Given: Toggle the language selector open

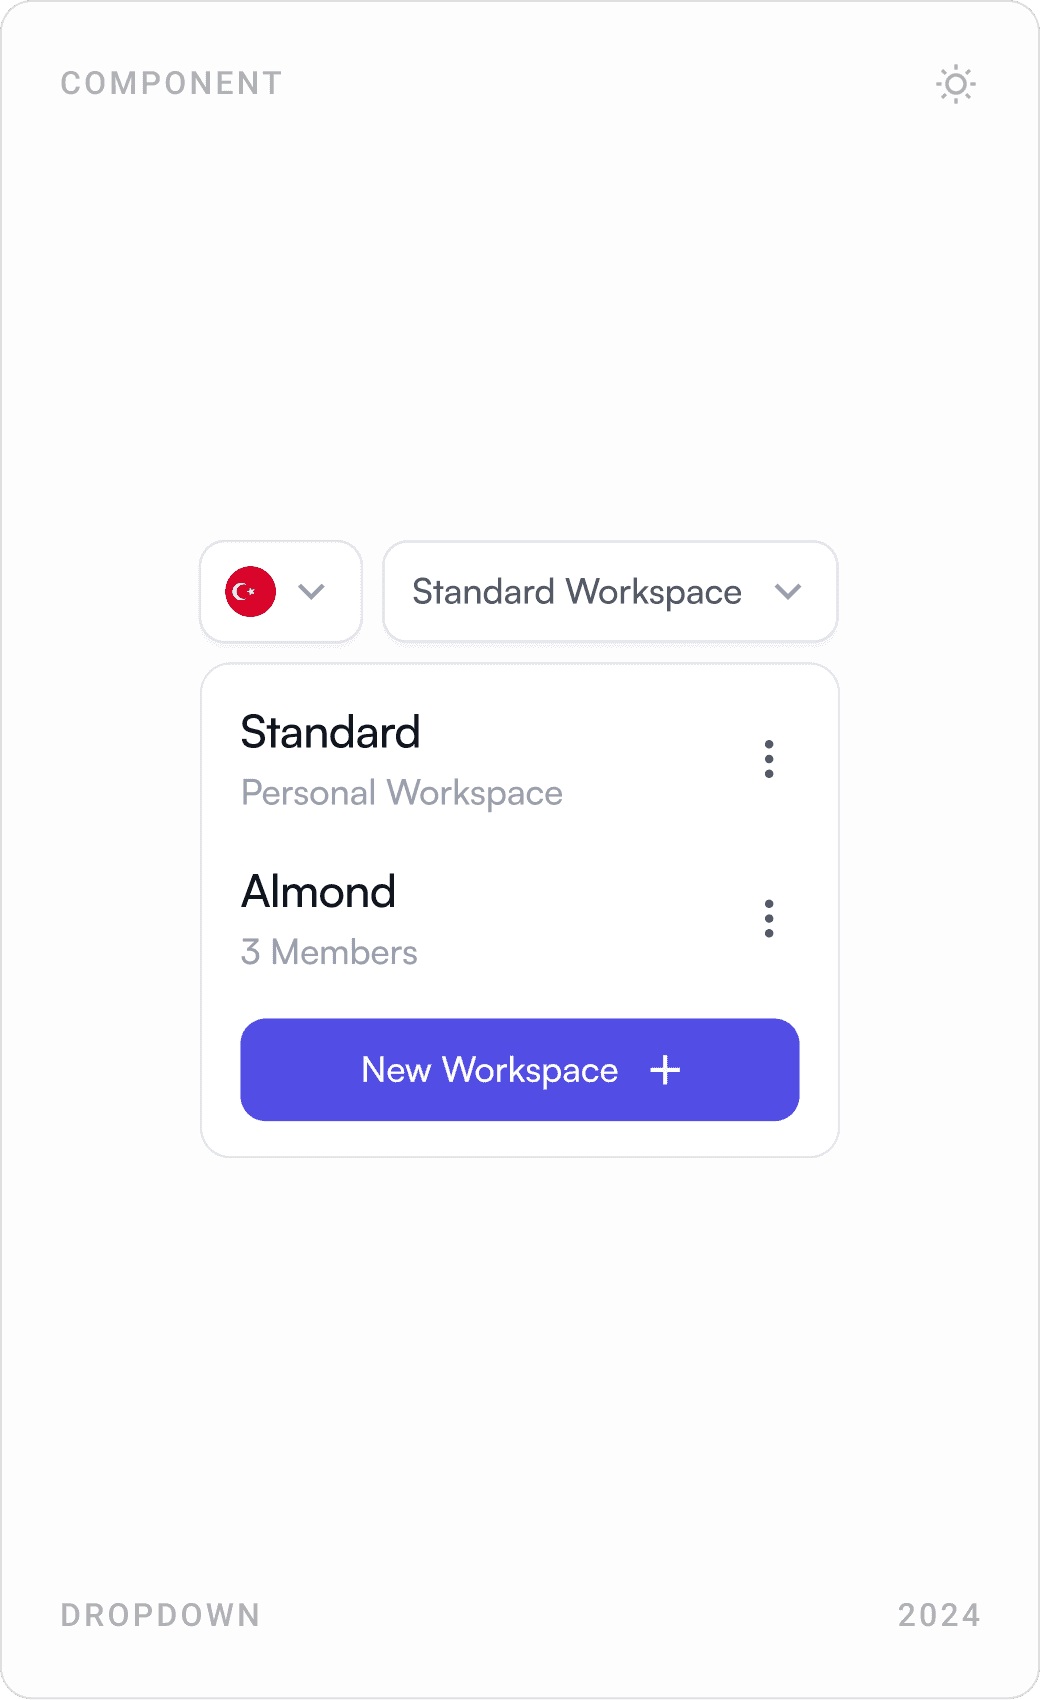Looking at the screenshot, I should point(280,592).
